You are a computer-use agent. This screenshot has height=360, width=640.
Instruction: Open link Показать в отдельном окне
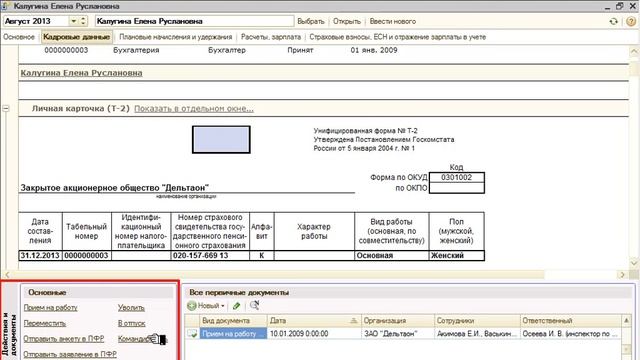194,109
